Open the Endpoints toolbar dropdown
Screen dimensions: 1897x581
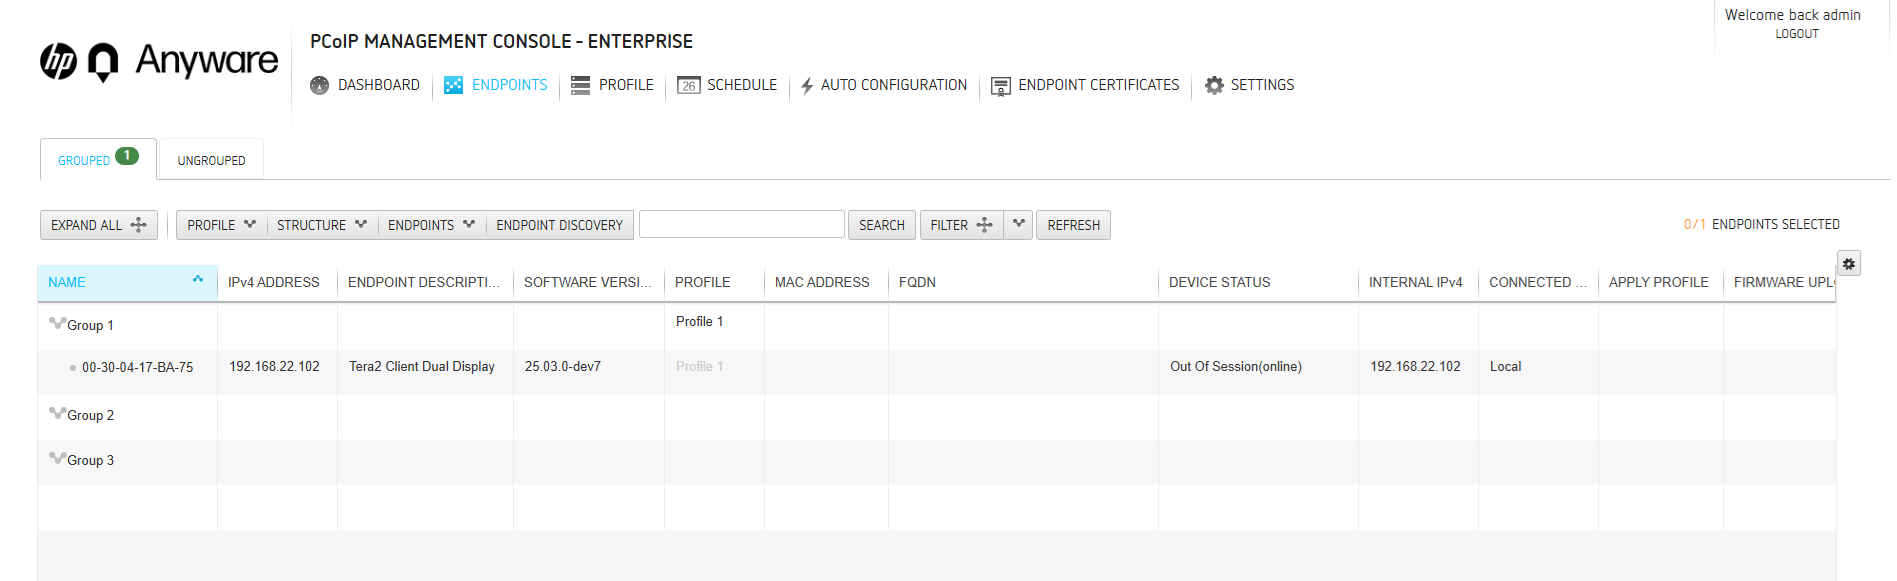tap(431, 225)
